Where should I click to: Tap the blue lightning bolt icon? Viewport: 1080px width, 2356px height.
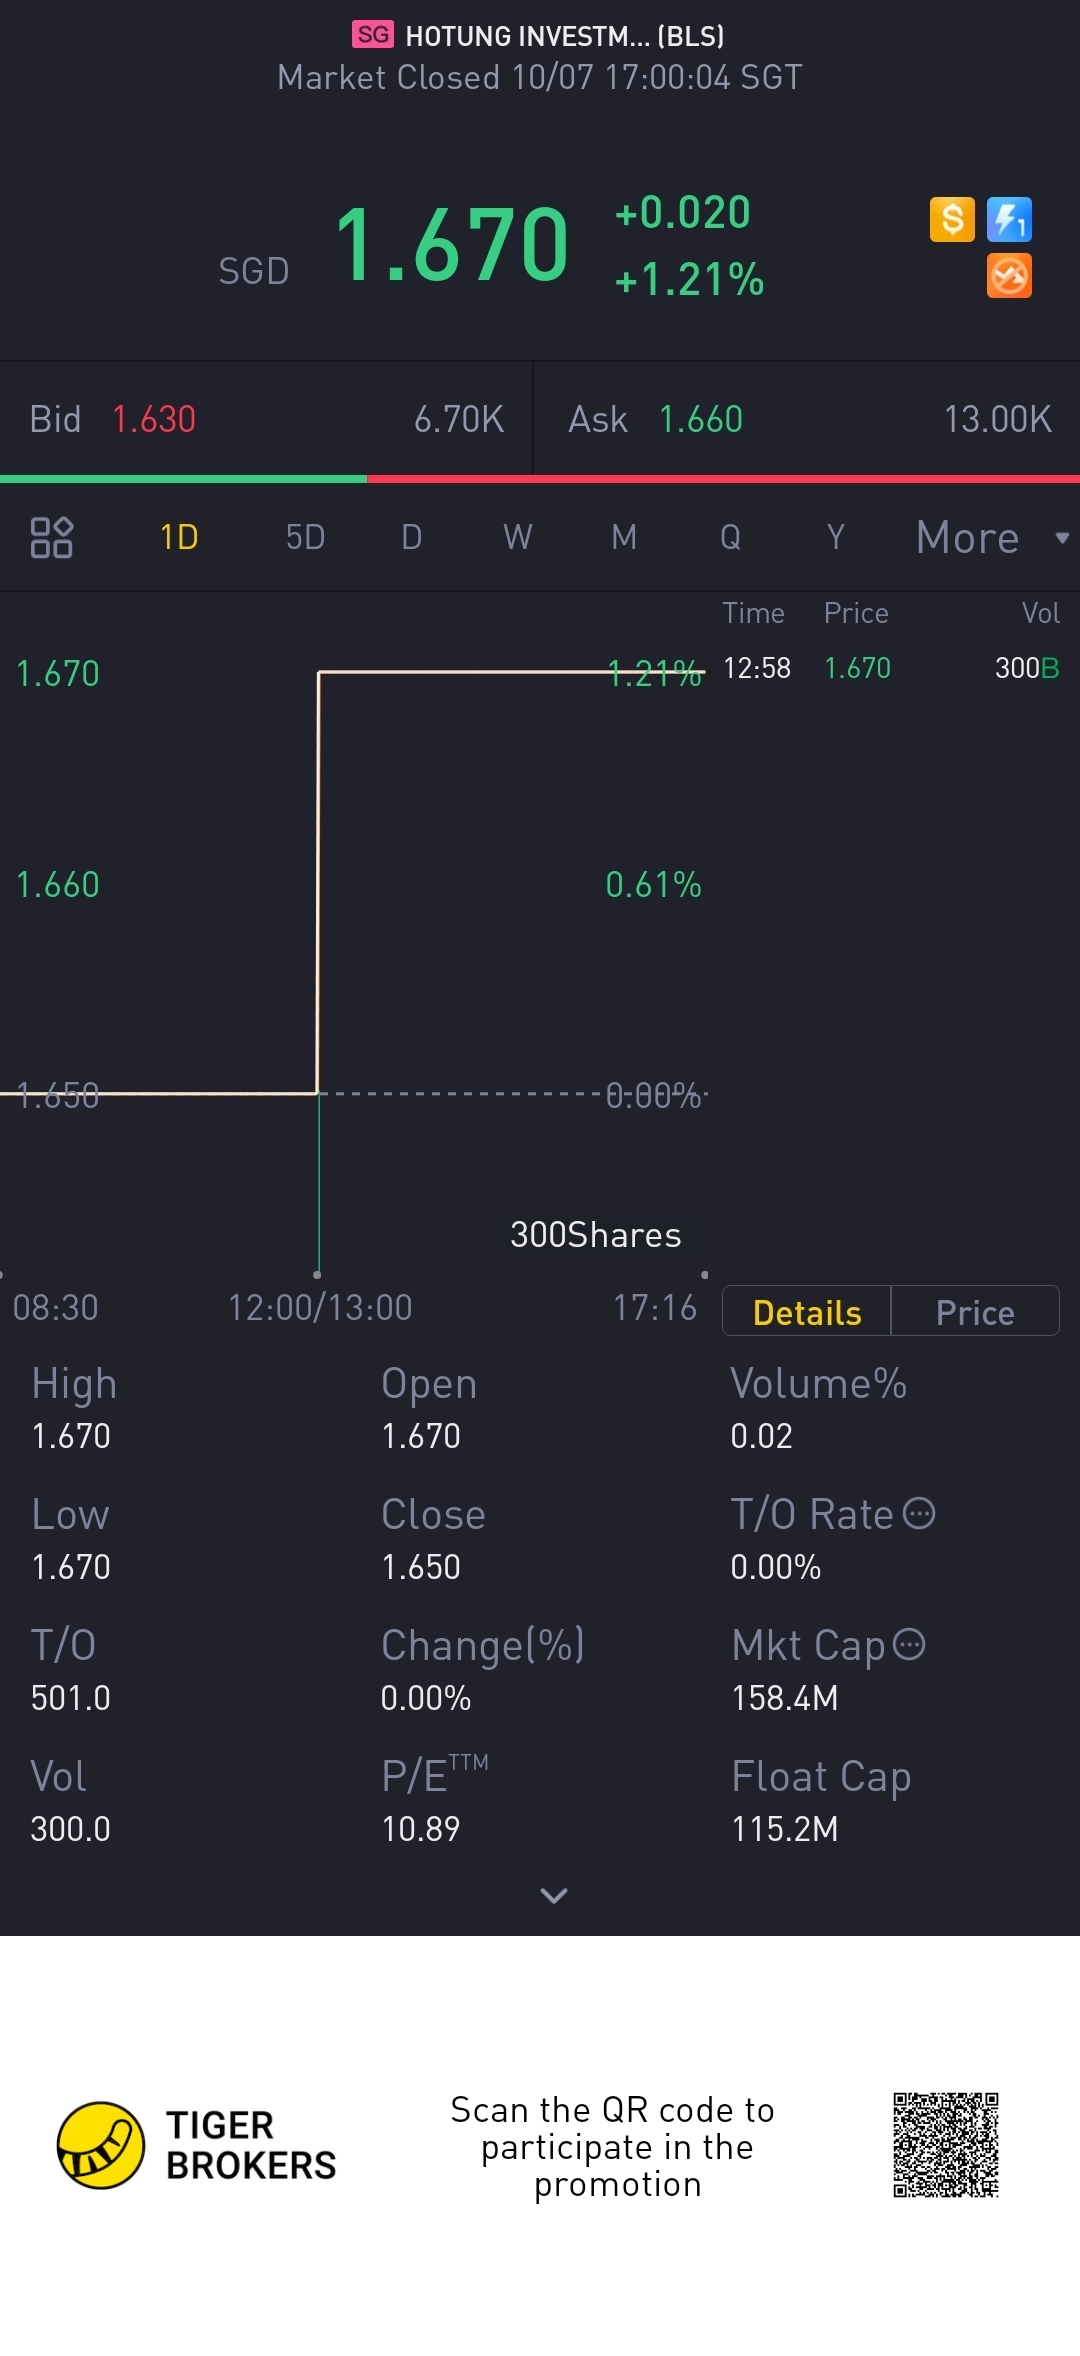[1009, 219]
